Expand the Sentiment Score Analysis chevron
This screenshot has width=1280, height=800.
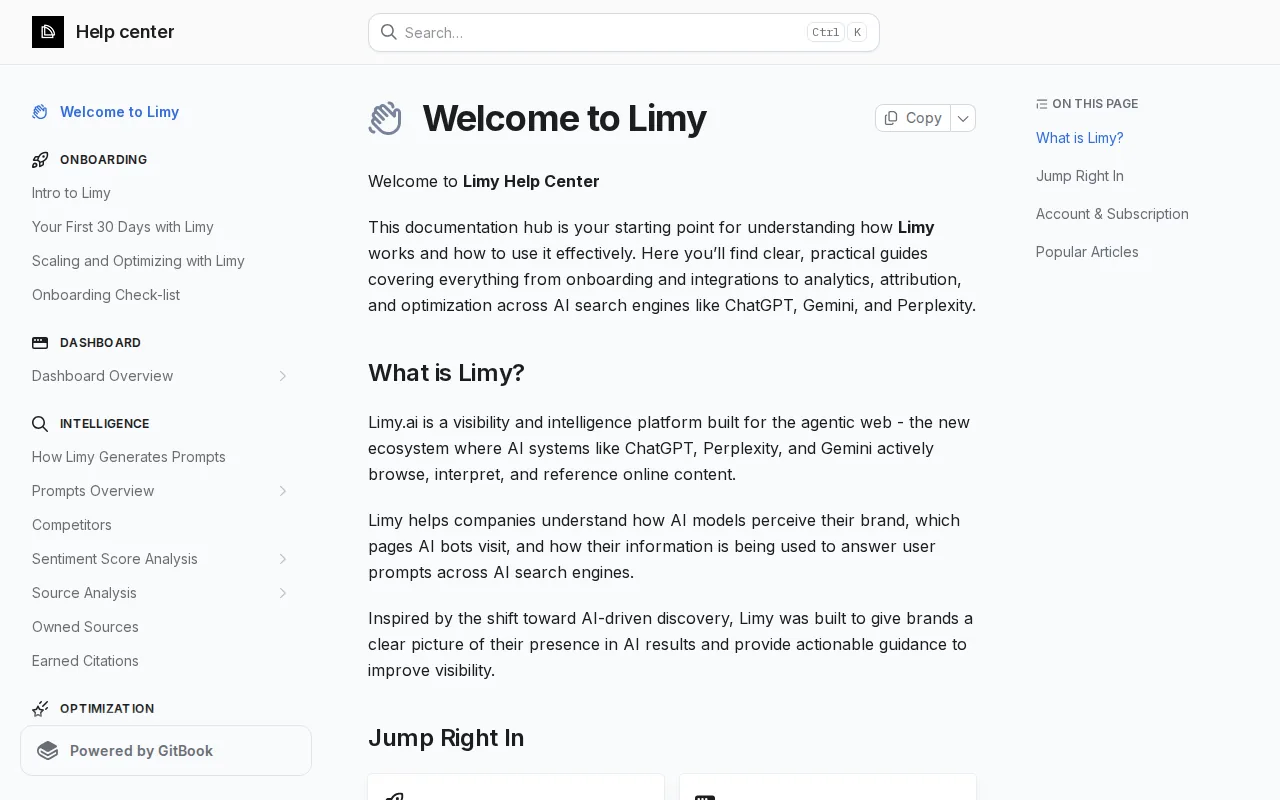(283, 559)
